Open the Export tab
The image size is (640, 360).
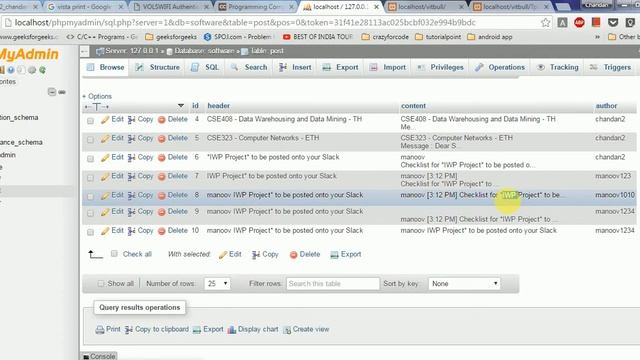pyautogui.click(x=340, y=67)
